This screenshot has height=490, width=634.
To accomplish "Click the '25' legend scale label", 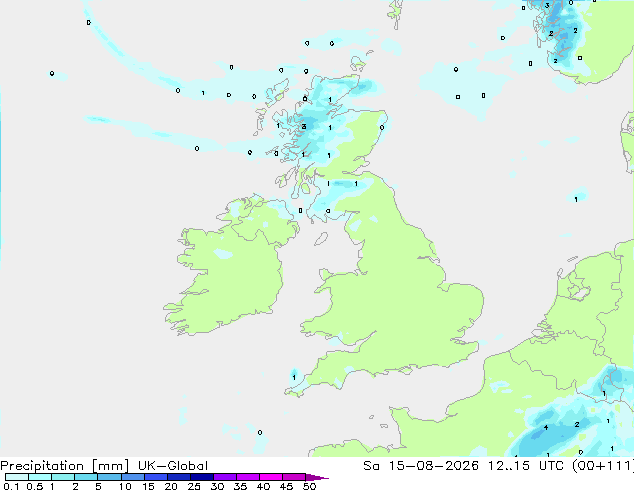I will (194, 486).
